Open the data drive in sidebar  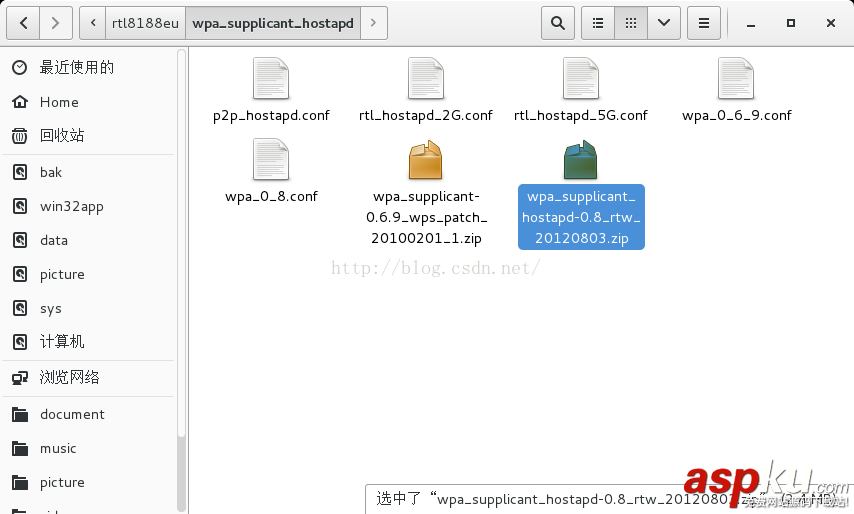pos(89,240)
